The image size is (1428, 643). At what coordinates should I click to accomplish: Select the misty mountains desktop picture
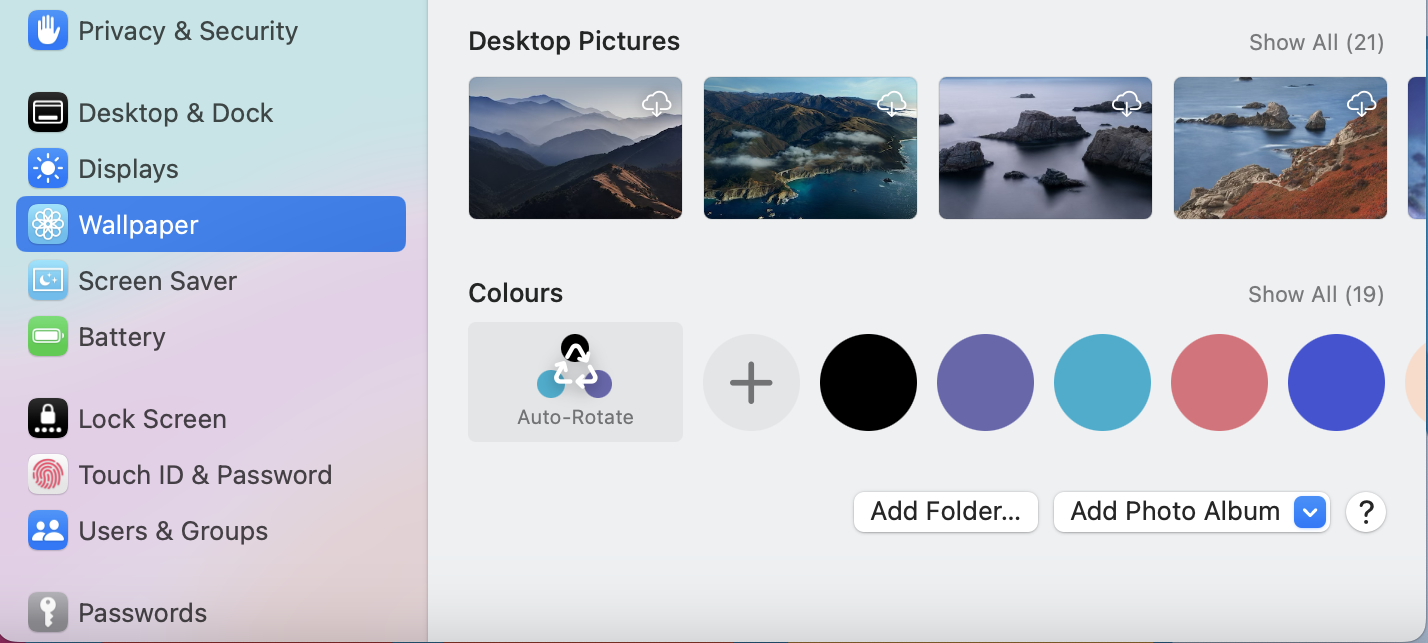(x=575, y=148)
